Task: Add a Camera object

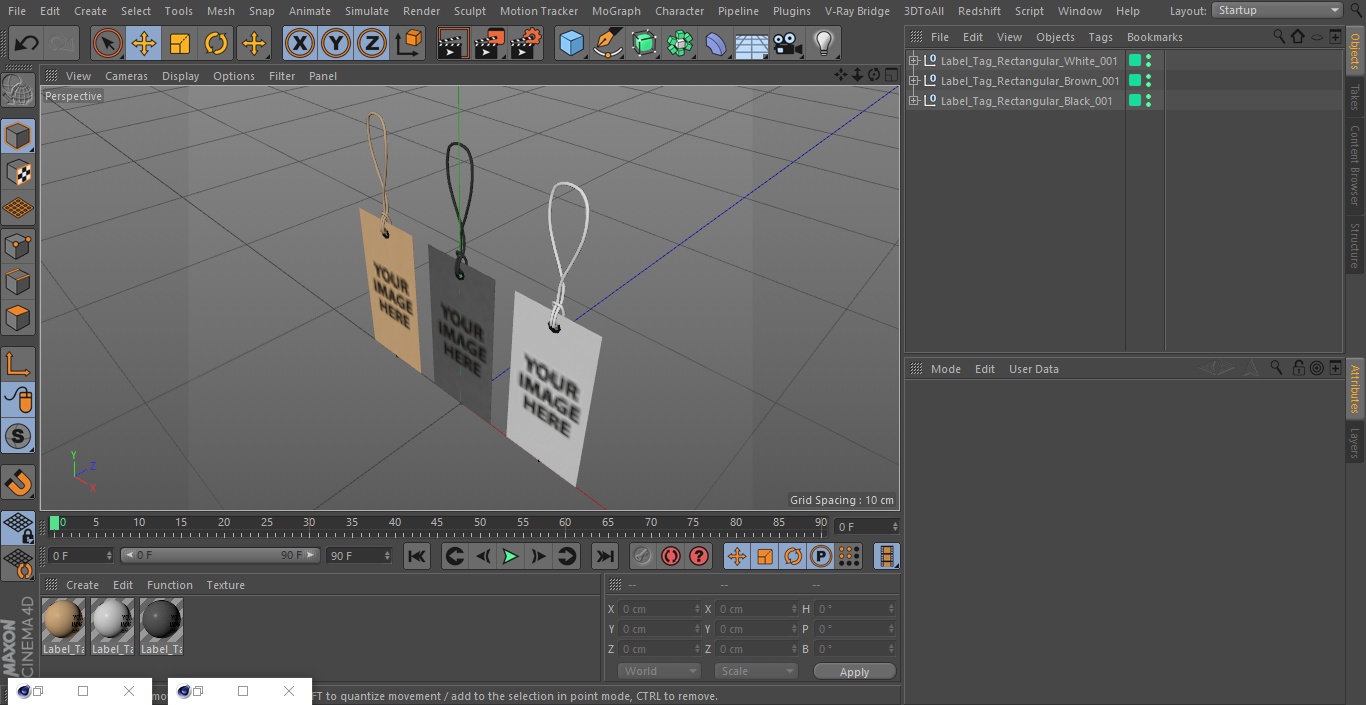Action: [788, 43]
